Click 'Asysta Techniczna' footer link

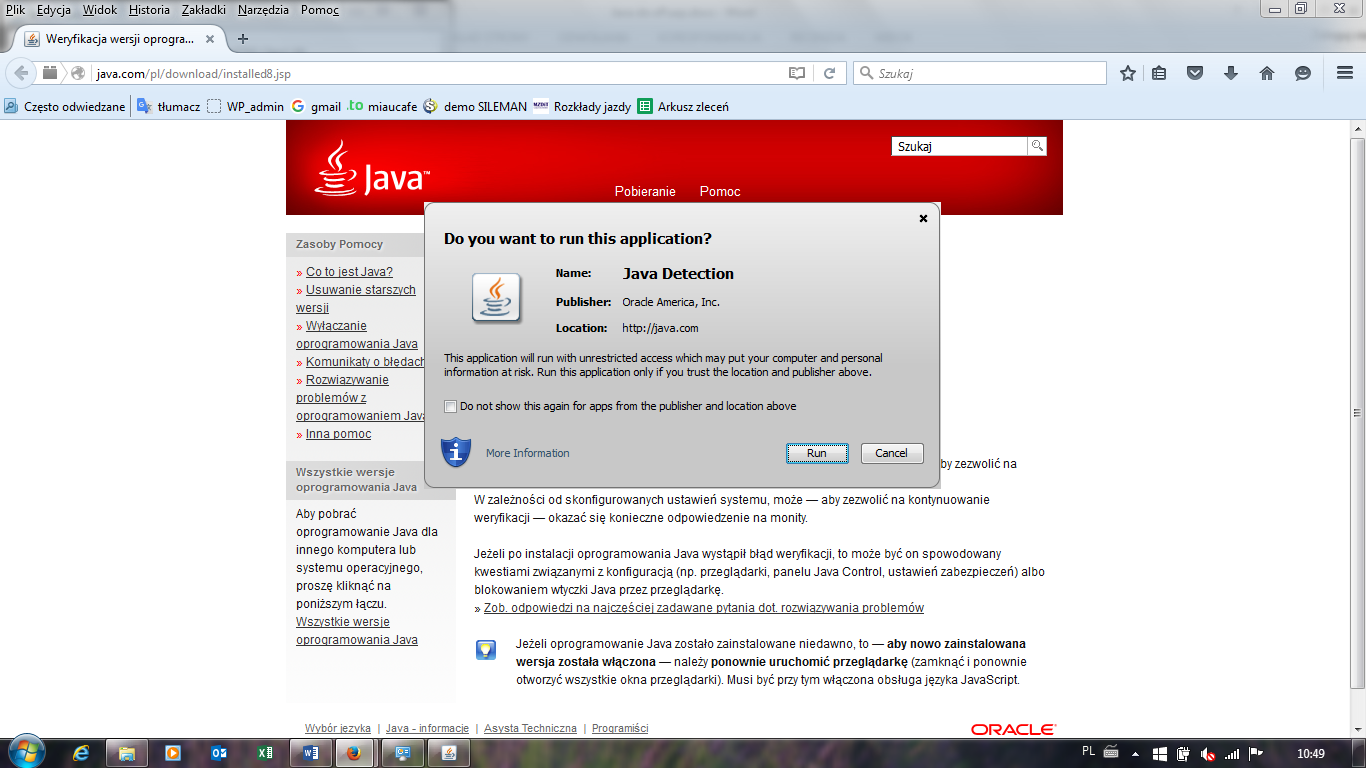click(530, 728)
